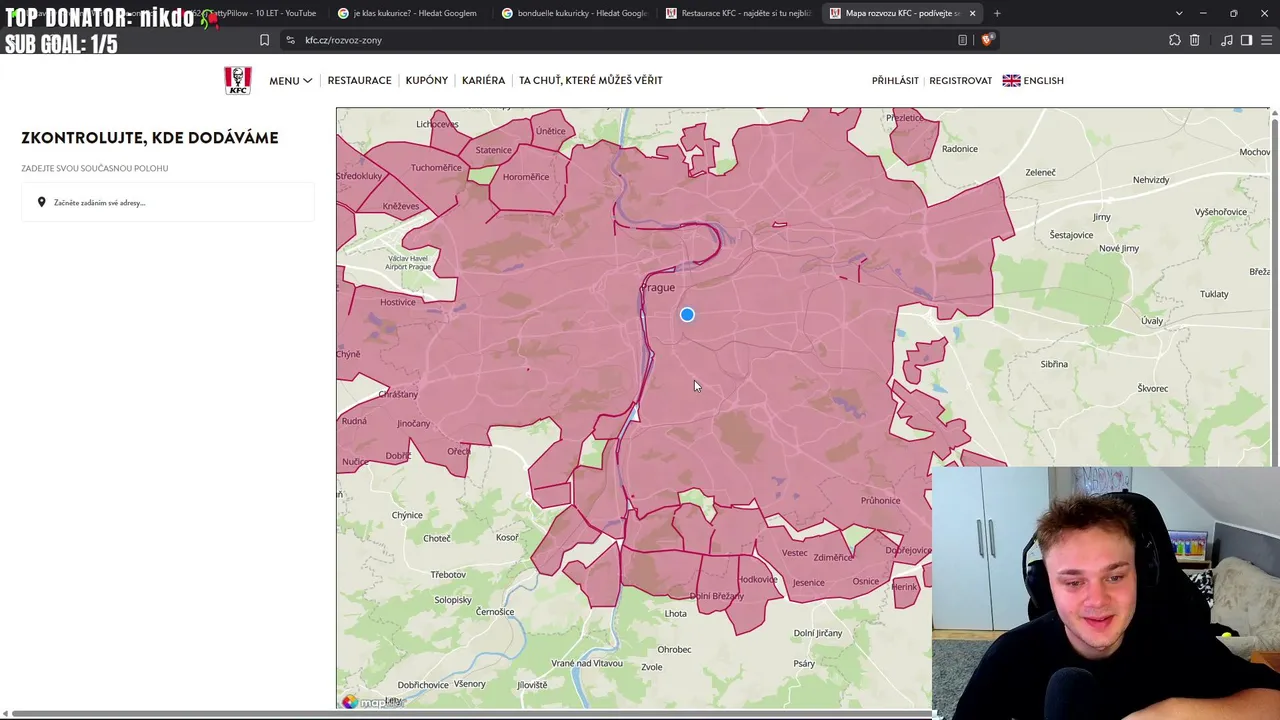Open a new browser tab
Viewport: 1280px width, 720px height.
(x=997, y=13)
